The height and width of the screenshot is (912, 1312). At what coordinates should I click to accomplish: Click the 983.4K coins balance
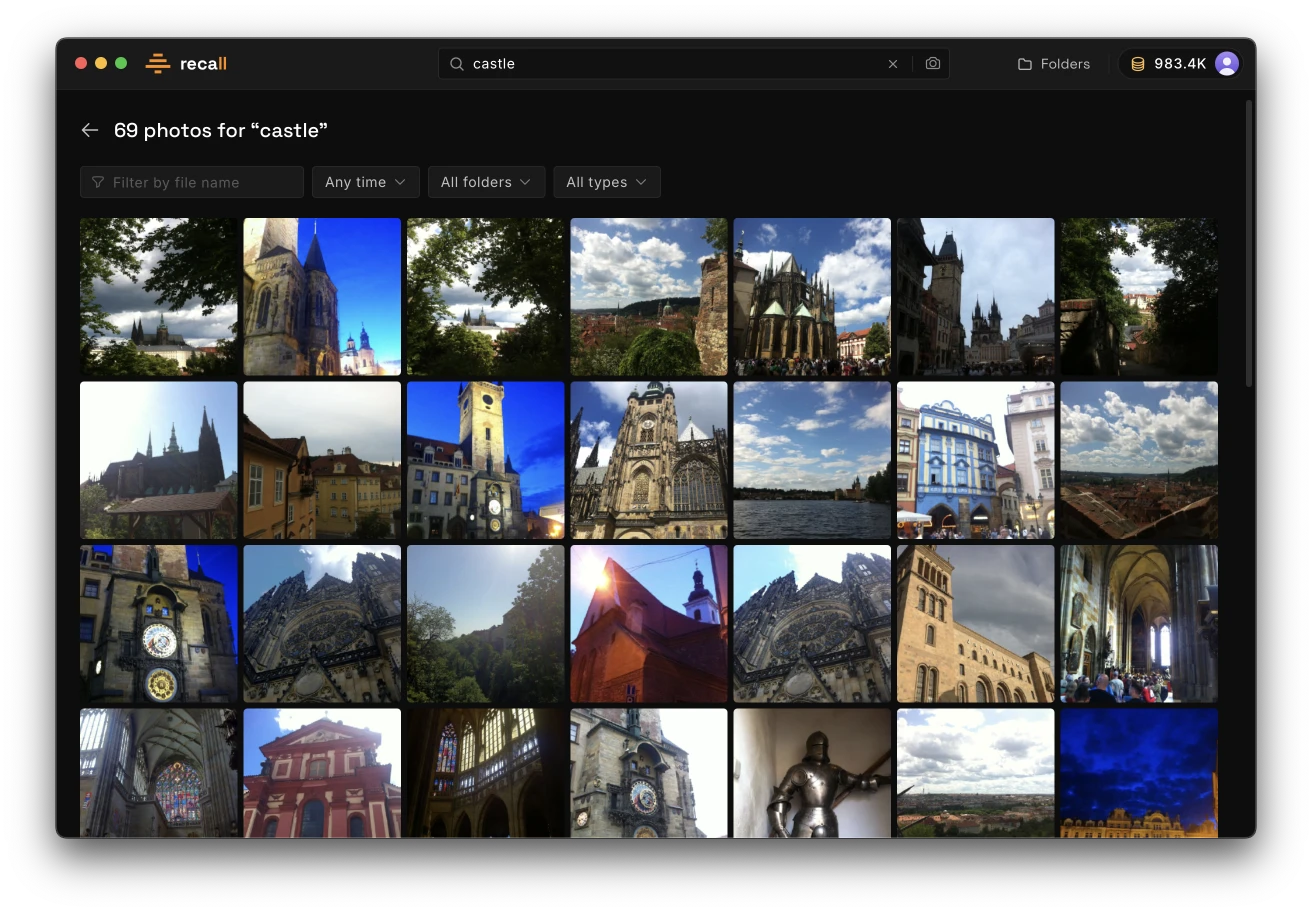point(1169,64)
